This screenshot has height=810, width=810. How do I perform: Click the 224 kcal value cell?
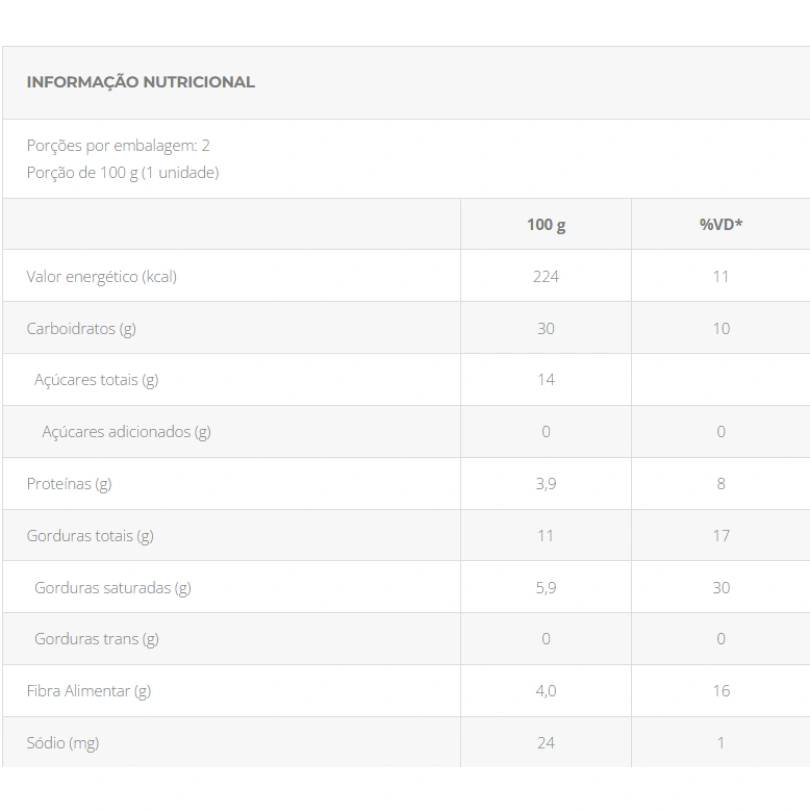click(x=546, y=277)
